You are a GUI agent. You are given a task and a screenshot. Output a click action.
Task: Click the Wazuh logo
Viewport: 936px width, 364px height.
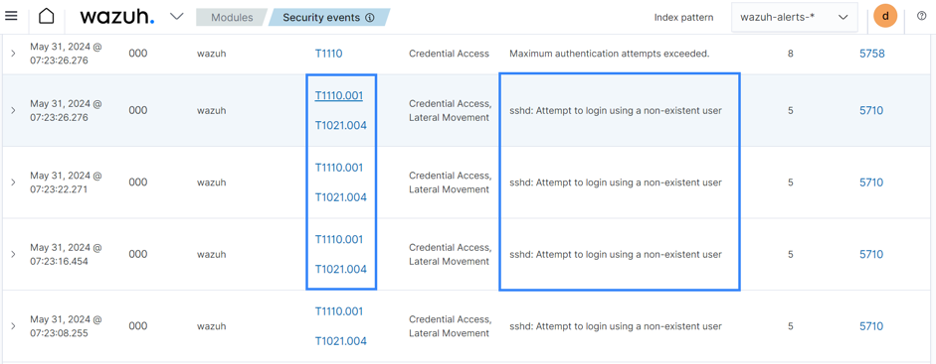pos(117,17)
